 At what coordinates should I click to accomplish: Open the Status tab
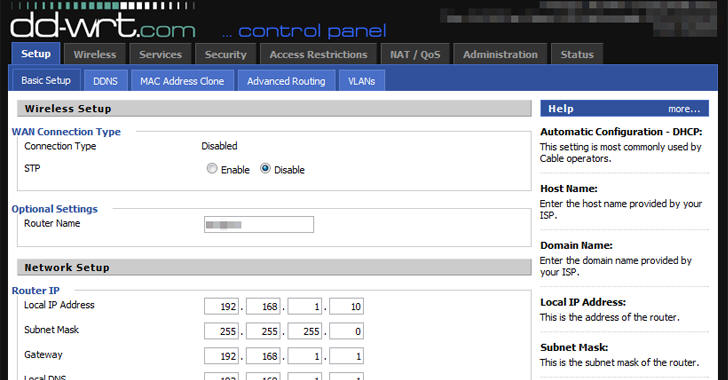point(577,54)
